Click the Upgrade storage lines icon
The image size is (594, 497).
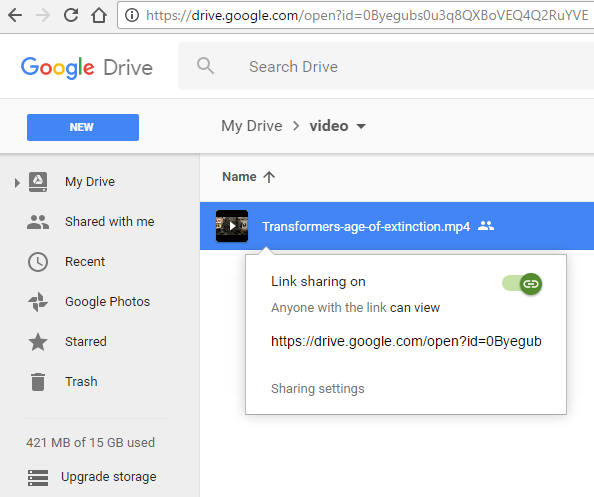(38, 478)
